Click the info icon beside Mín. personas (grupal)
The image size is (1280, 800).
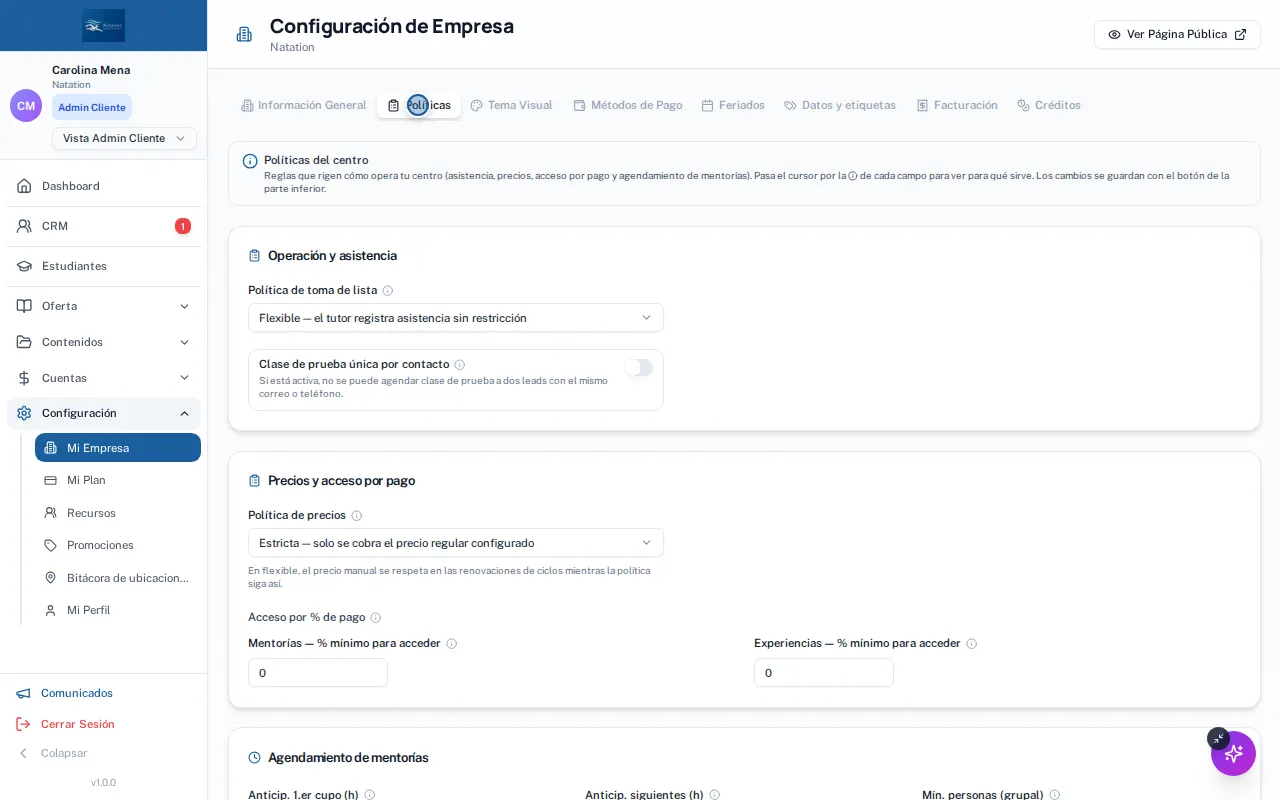click(1055, 795)
